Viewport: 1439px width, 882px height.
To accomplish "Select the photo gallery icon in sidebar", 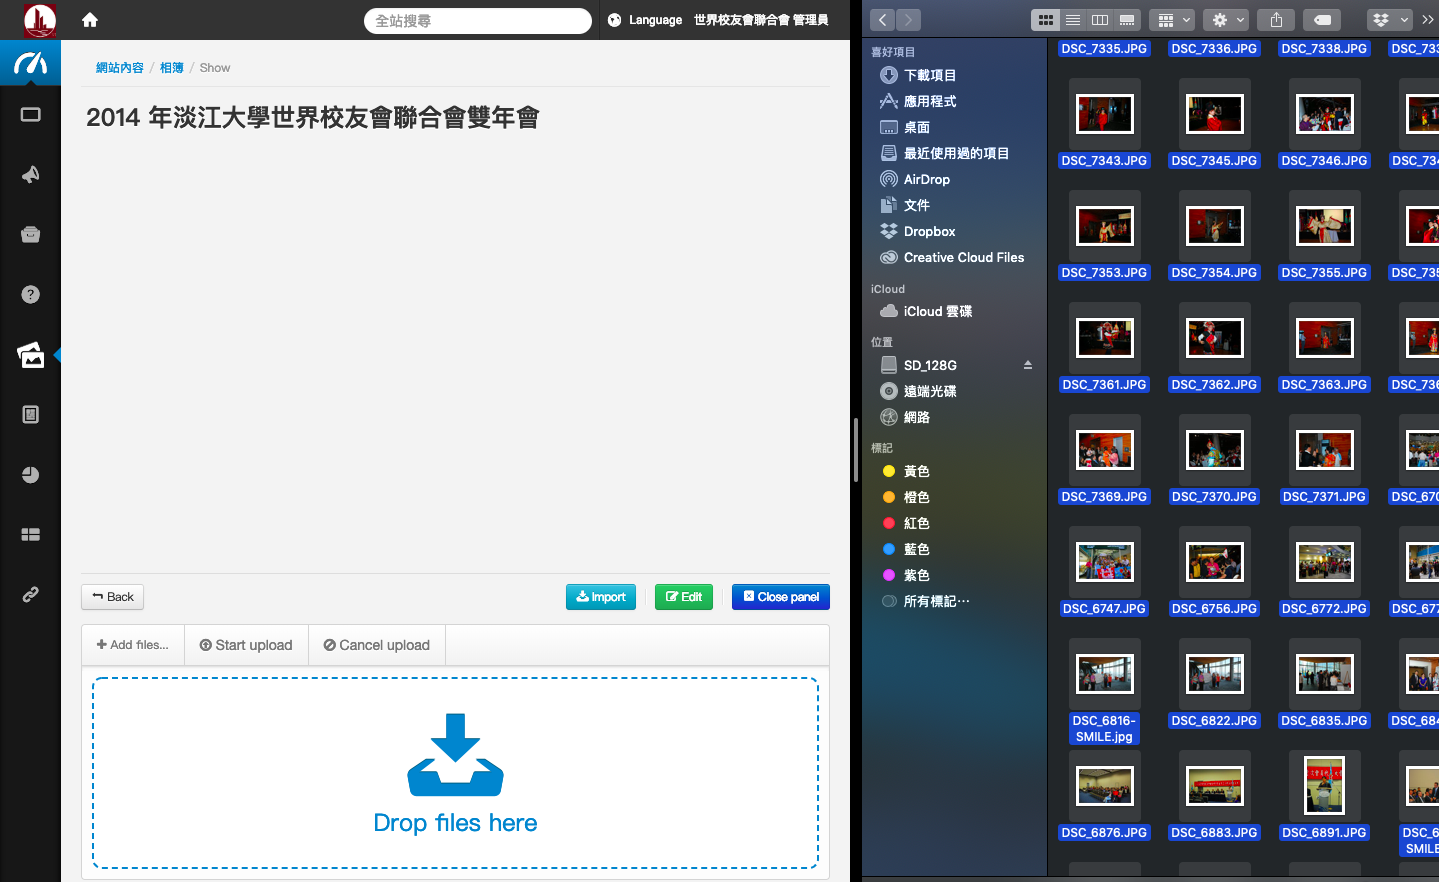I will coord(31,355).
